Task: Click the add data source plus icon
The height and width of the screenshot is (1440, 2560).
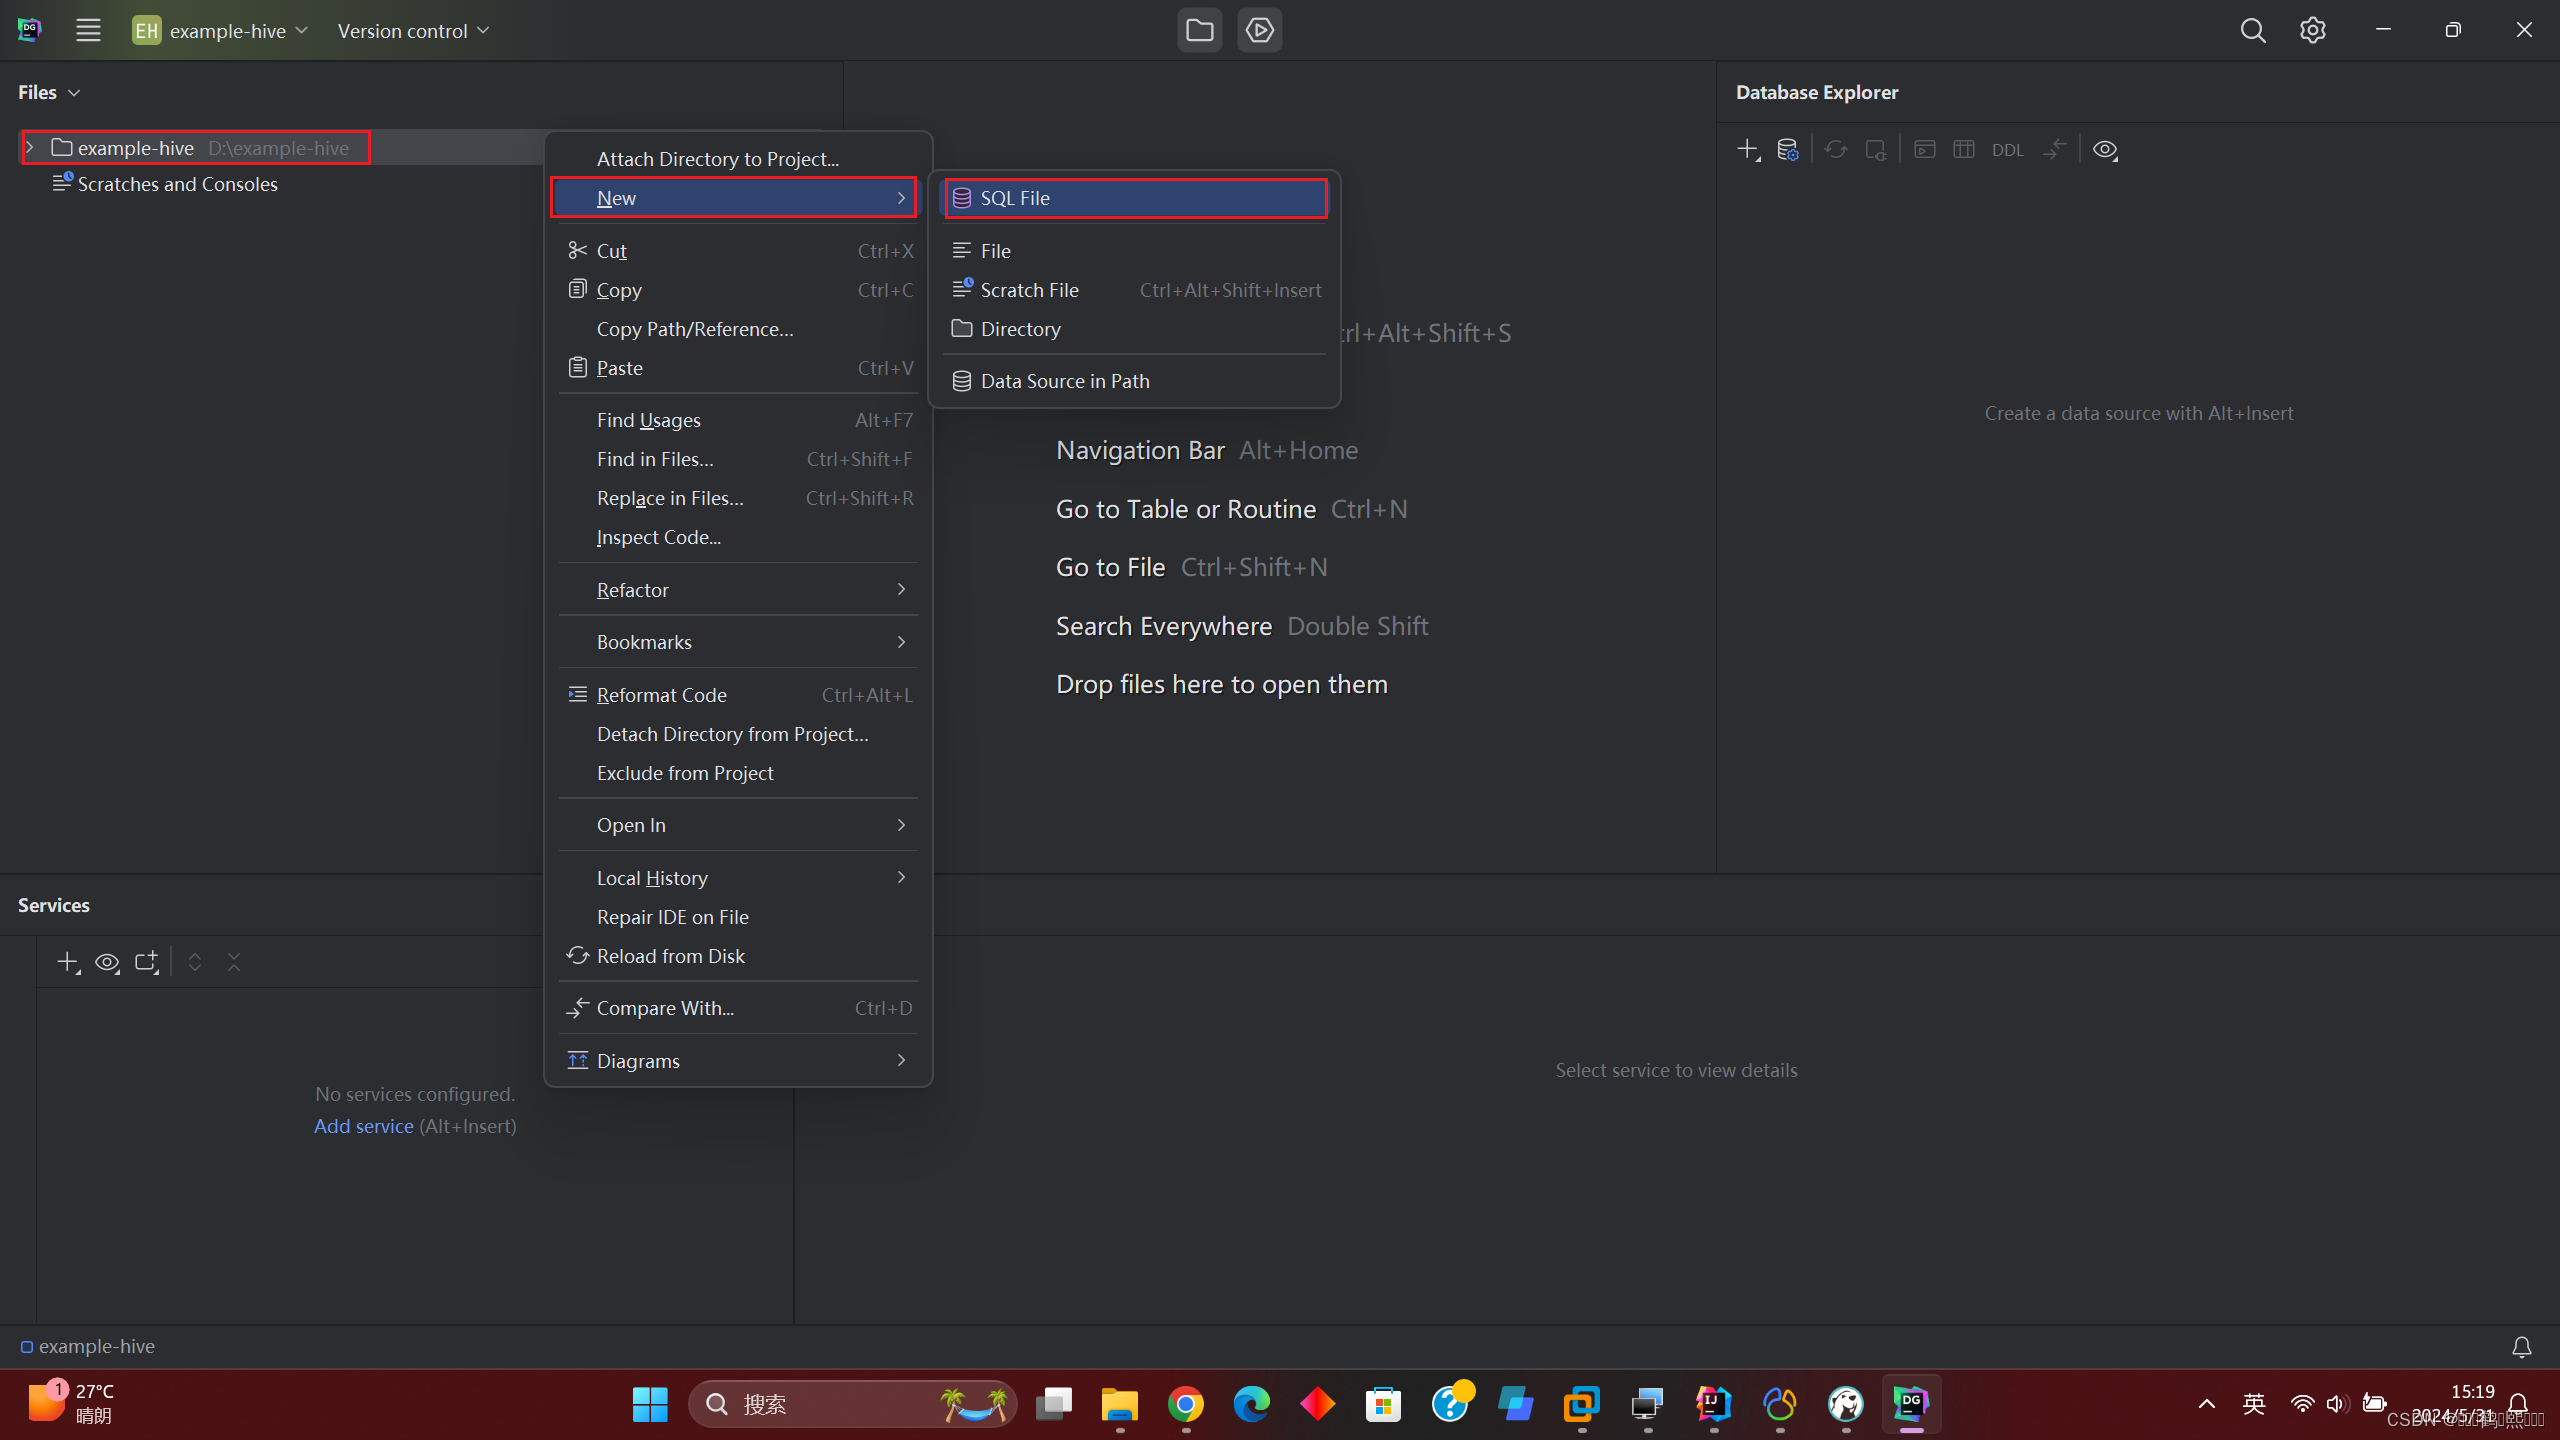Action: (x=1747, y=149)
